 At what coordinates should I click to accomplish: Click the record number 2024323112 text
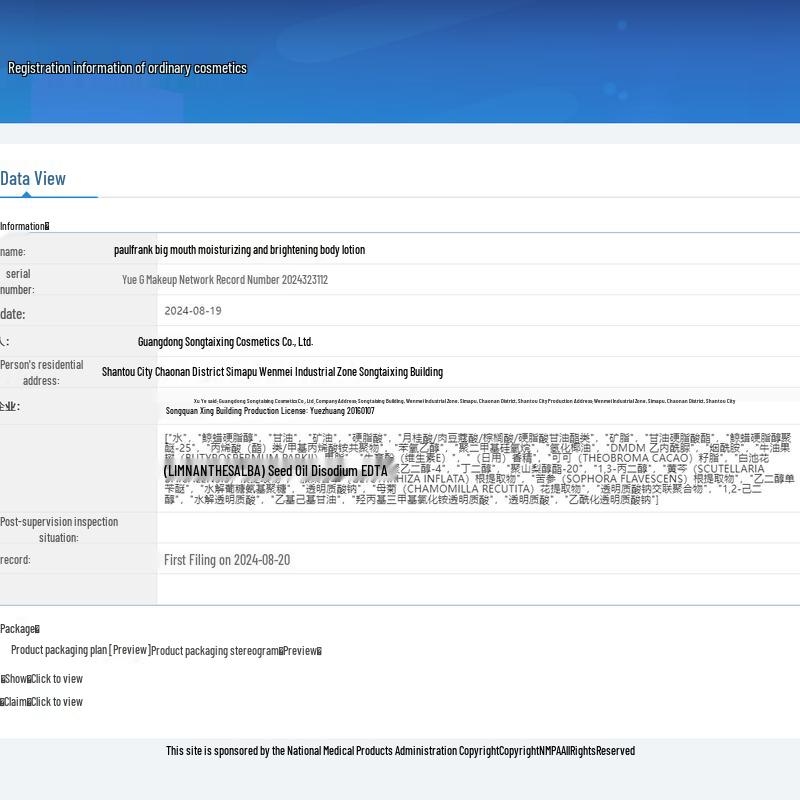[224, 280]
